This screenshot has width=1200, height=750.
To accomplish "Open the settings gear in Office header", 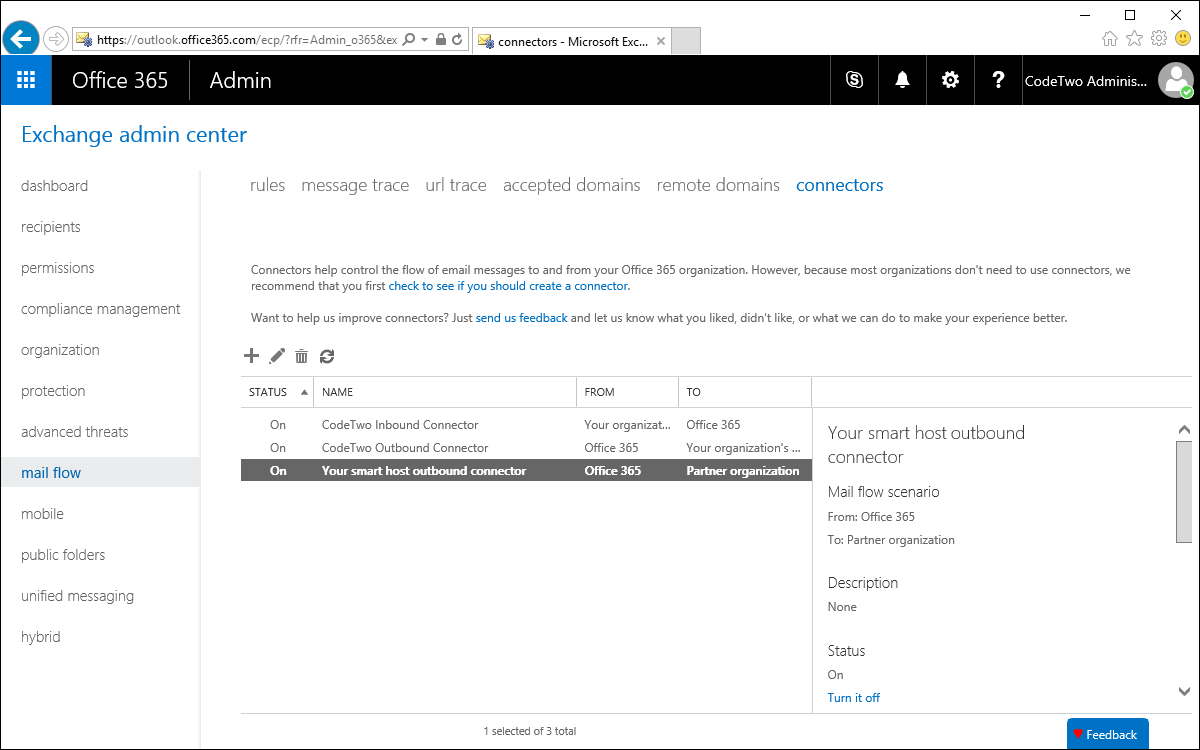I will point(950,80).
